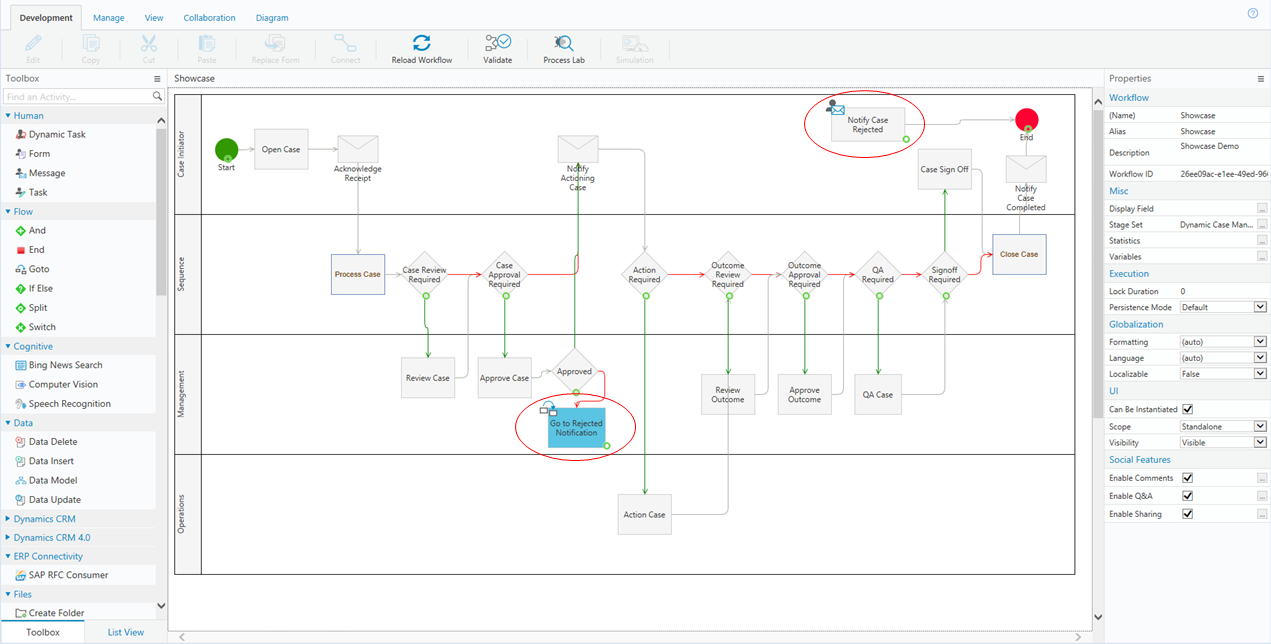Open the help question mark icon
Image resolution: width=1271 pixels, height=644 pixels.
click(x=1252, y=14)
